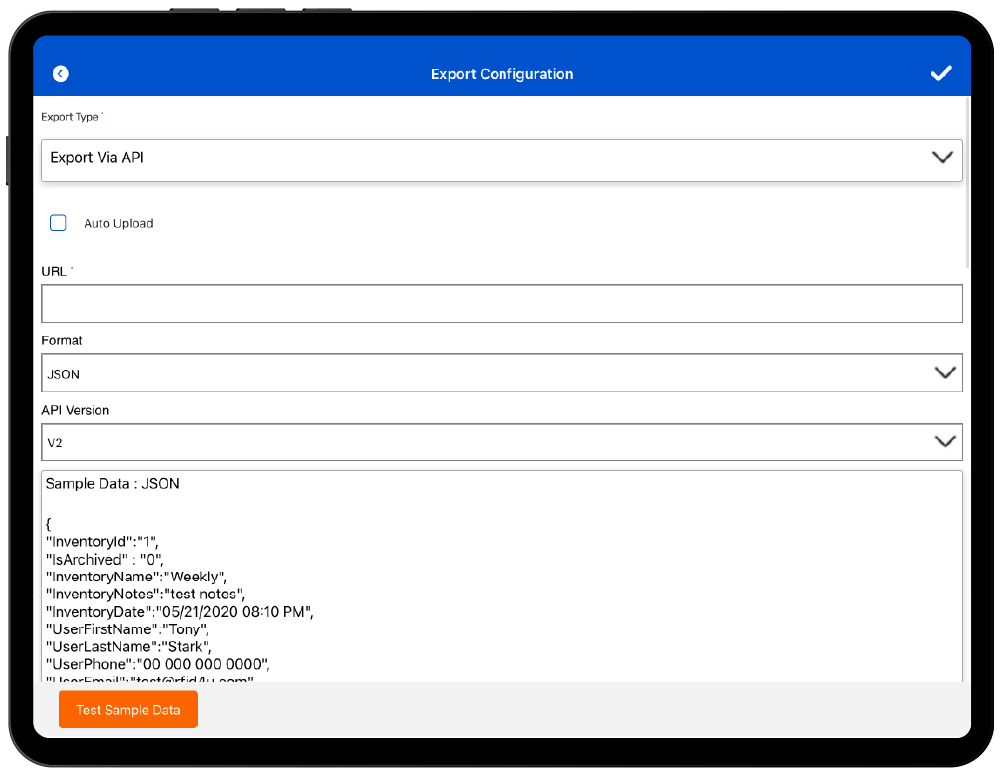Save configuration with the checkmark icon
1000x774 pixels.
(940, 74)
